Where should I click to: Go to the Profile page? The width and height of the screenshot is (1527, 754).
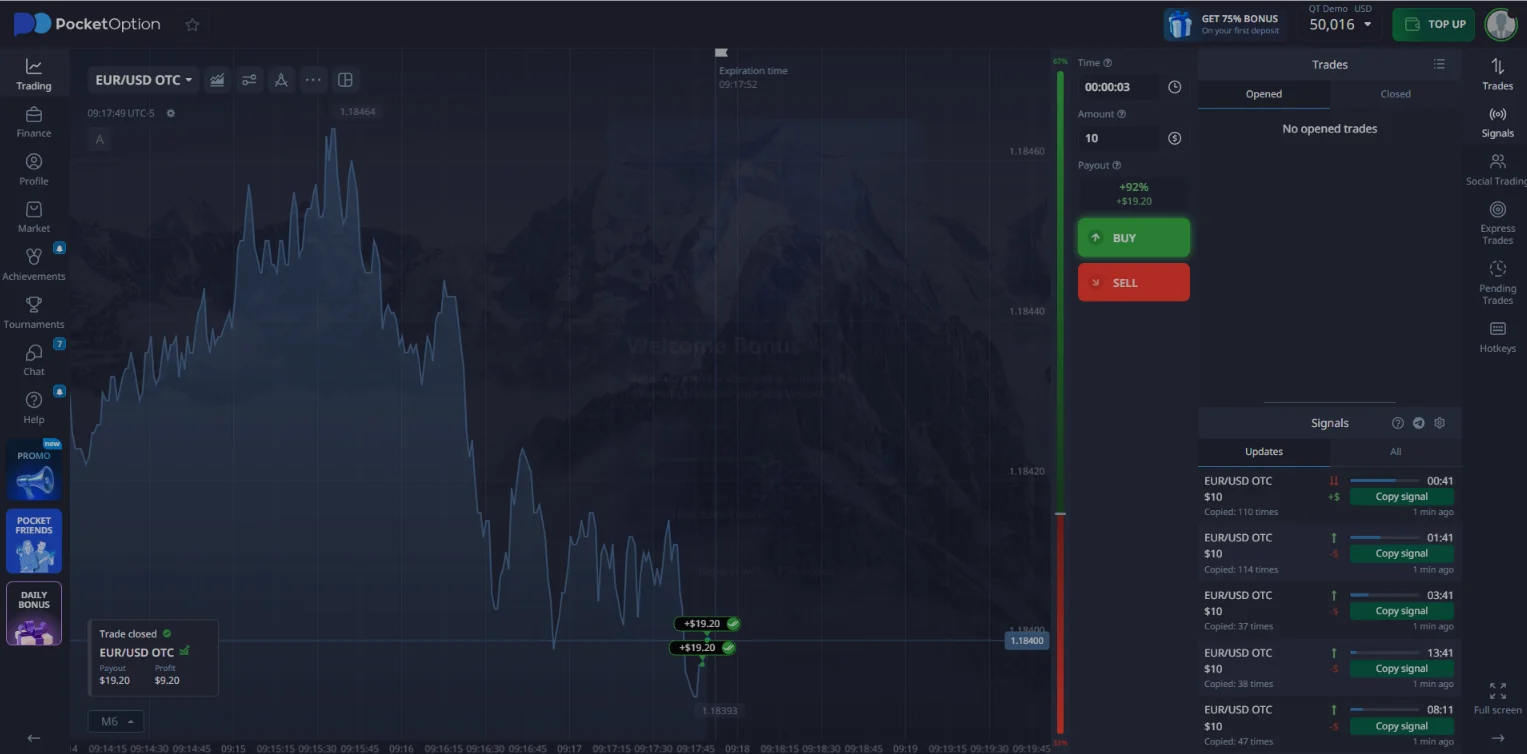[x=34, y=170]
